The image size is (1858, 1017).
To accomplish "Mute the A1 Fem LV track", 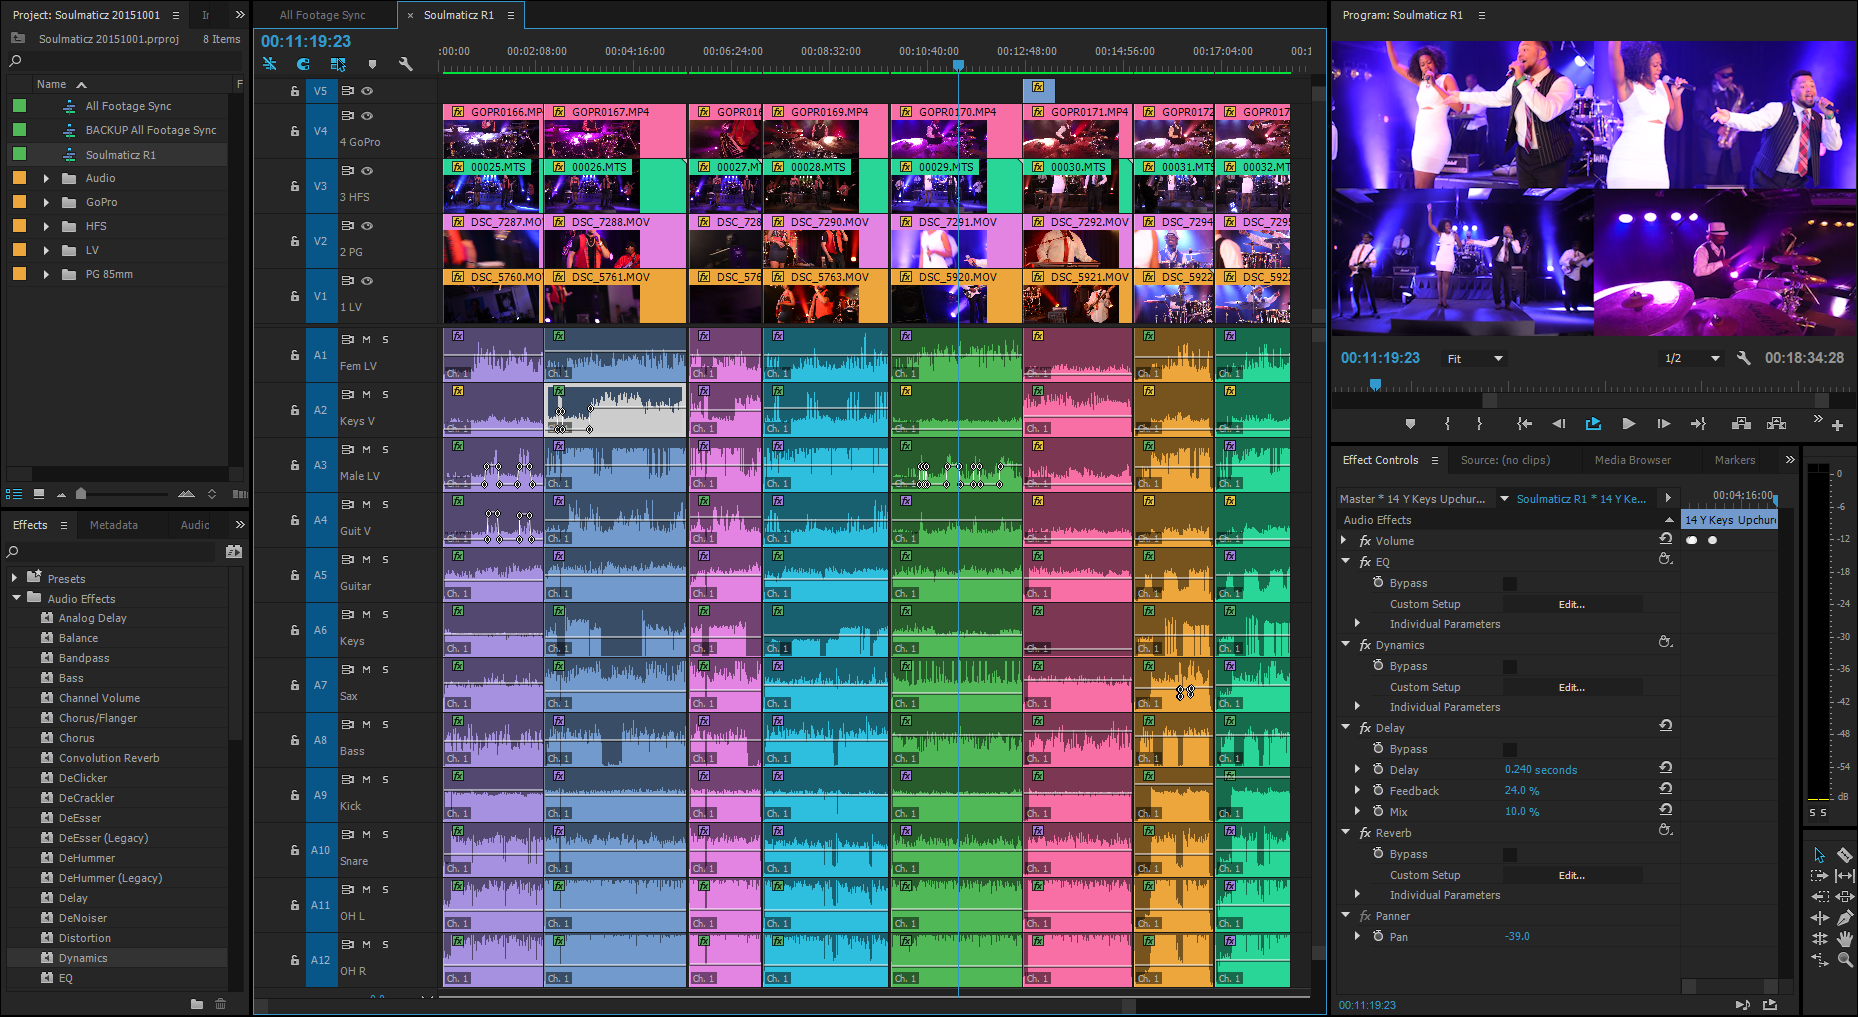I will (366, 340).
